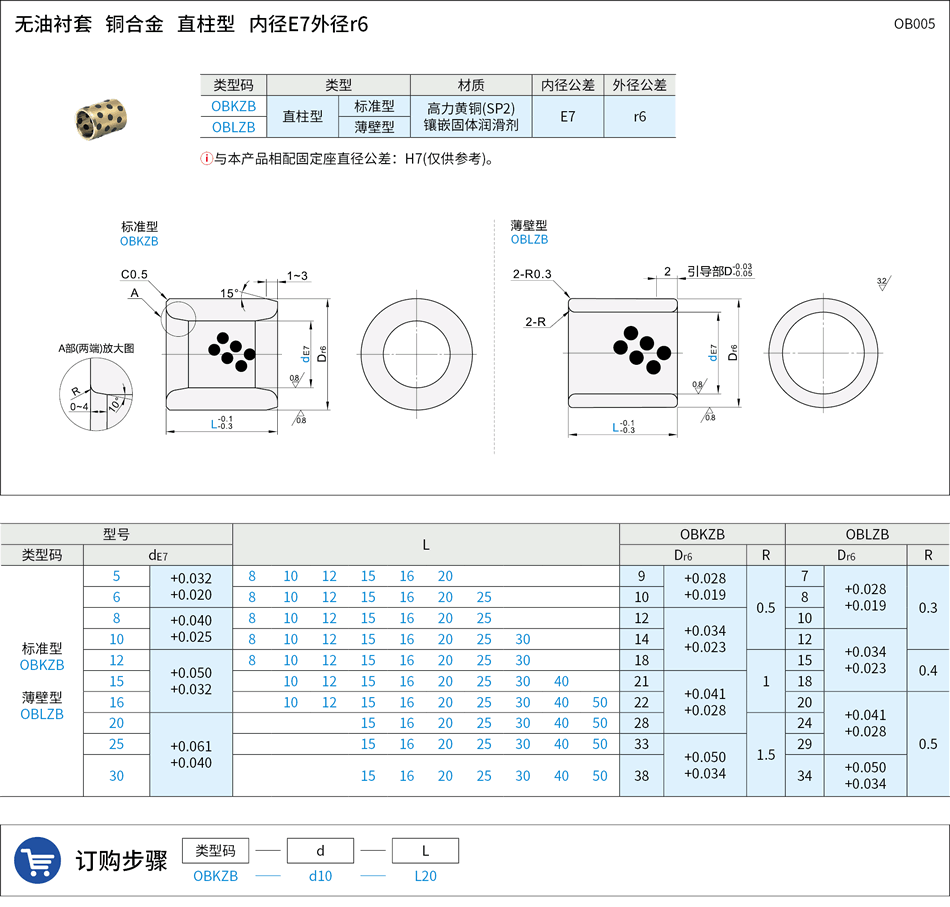Click outer diameter 33 in the OBKZB column
The height and width of the screenshot is (907, 950).
(642, 744)
